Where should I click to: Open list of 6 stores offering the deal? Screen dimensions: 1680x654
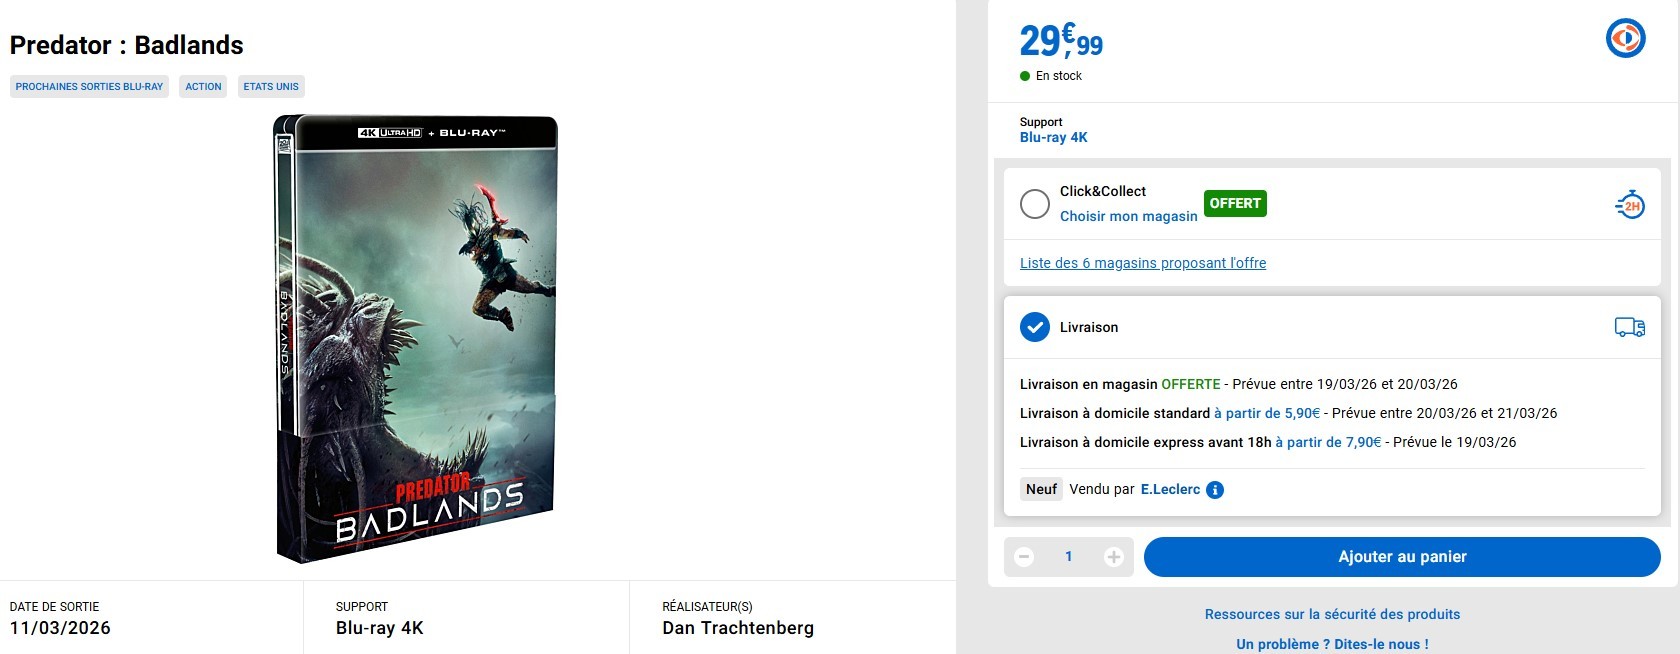[x=1142, y=263]
